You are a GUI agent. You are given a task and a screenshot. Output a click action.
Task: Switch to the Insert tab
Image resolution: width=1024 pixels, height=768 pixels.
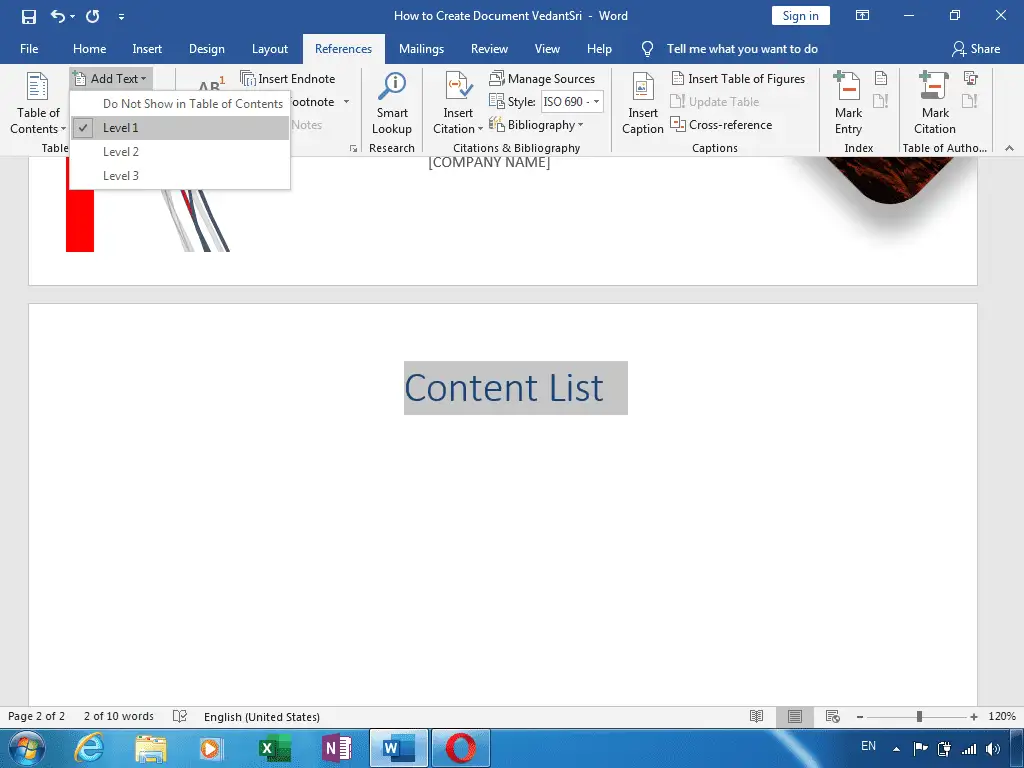point(147,49)
